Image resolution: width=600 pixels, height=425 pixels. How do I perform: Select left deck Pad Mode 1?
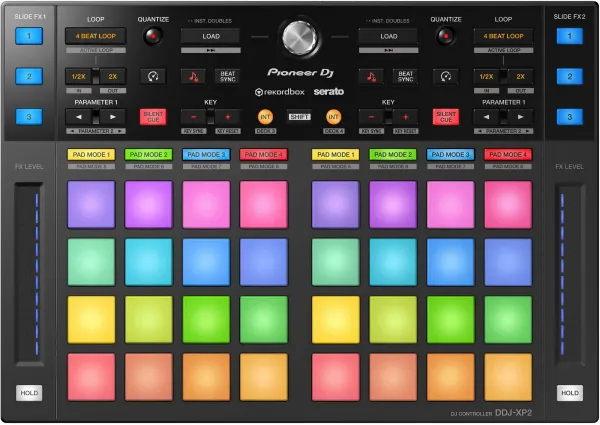click(x=91, y=155)
